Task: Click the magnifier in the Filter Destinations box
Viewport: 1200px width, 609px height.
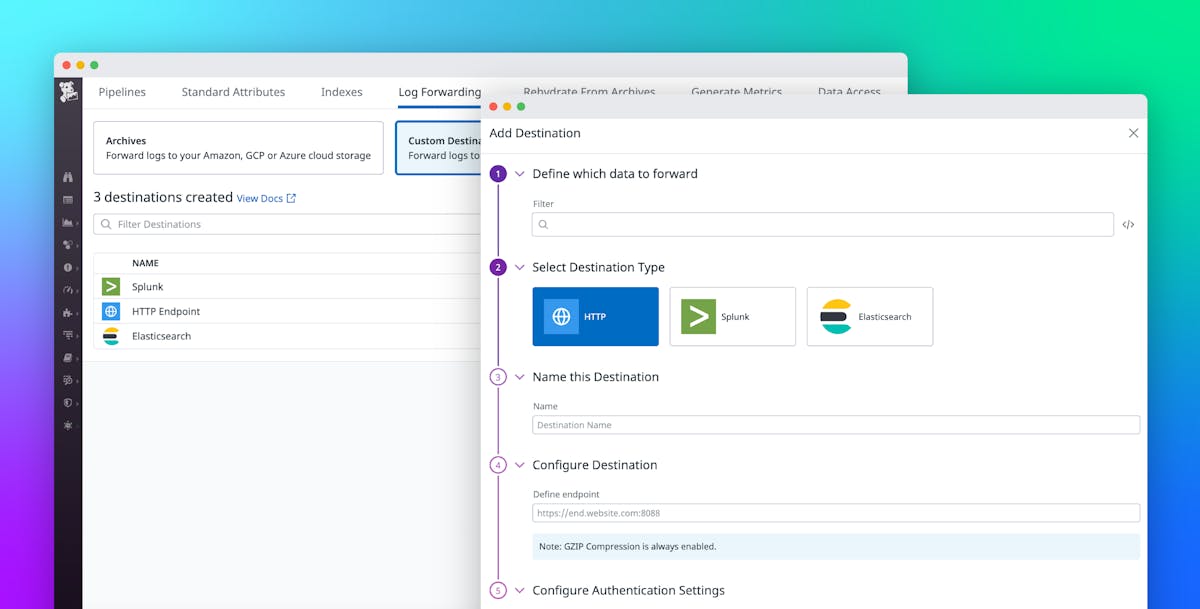Action: pos(106,224)
